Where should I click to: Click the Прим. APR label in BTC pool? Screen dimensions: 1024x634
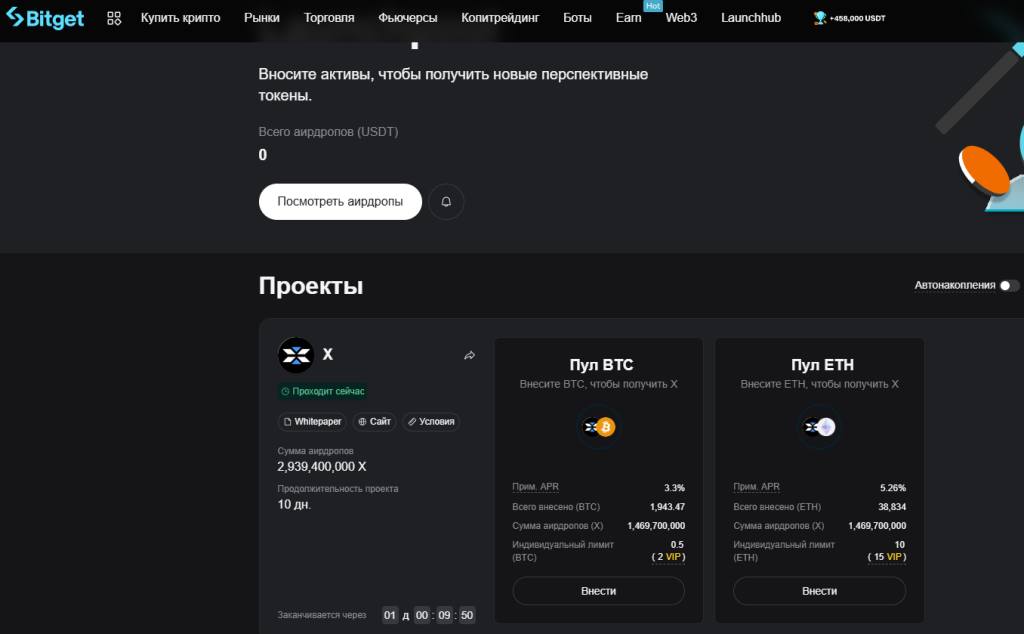[x=536, y=487]
